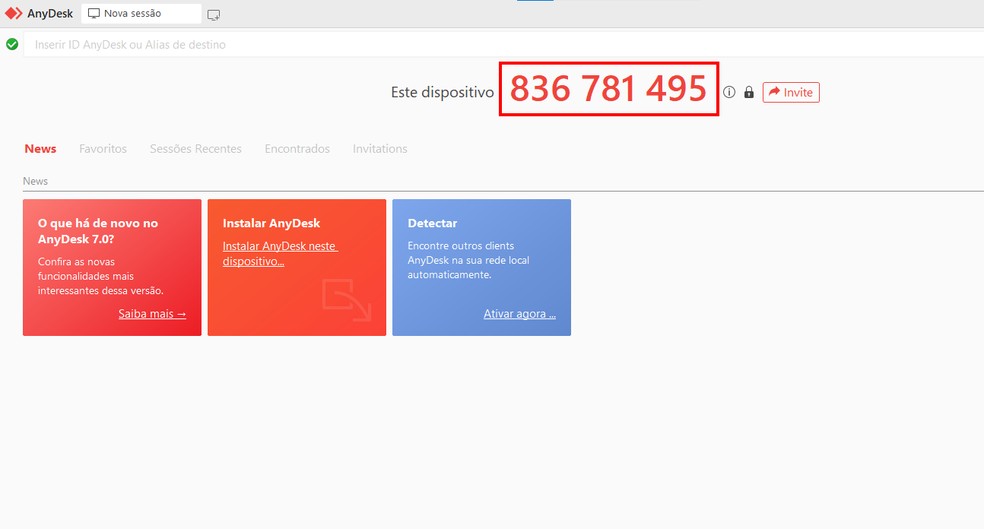Open the AnyDesk 7.0 news card

[x=112, y=267]
